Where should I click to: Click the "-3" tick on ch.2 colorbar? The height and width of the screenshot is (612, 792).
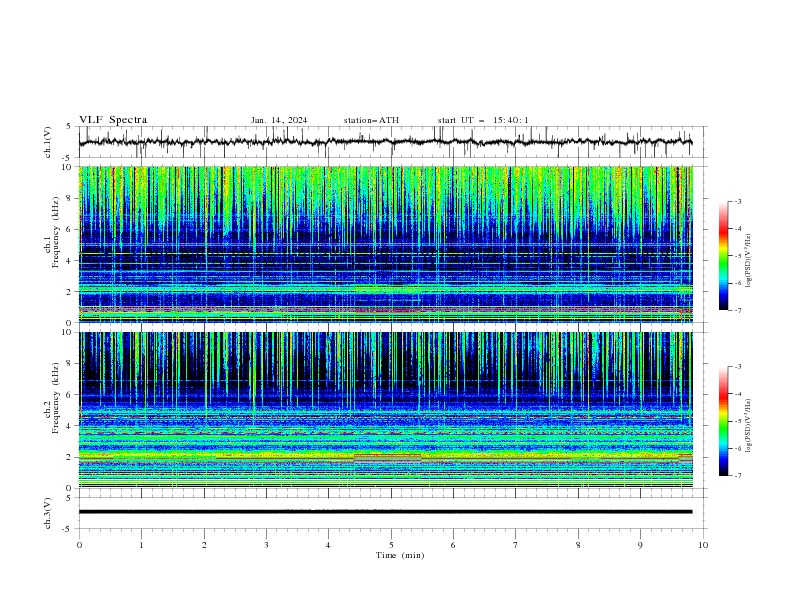coord(738,367)
